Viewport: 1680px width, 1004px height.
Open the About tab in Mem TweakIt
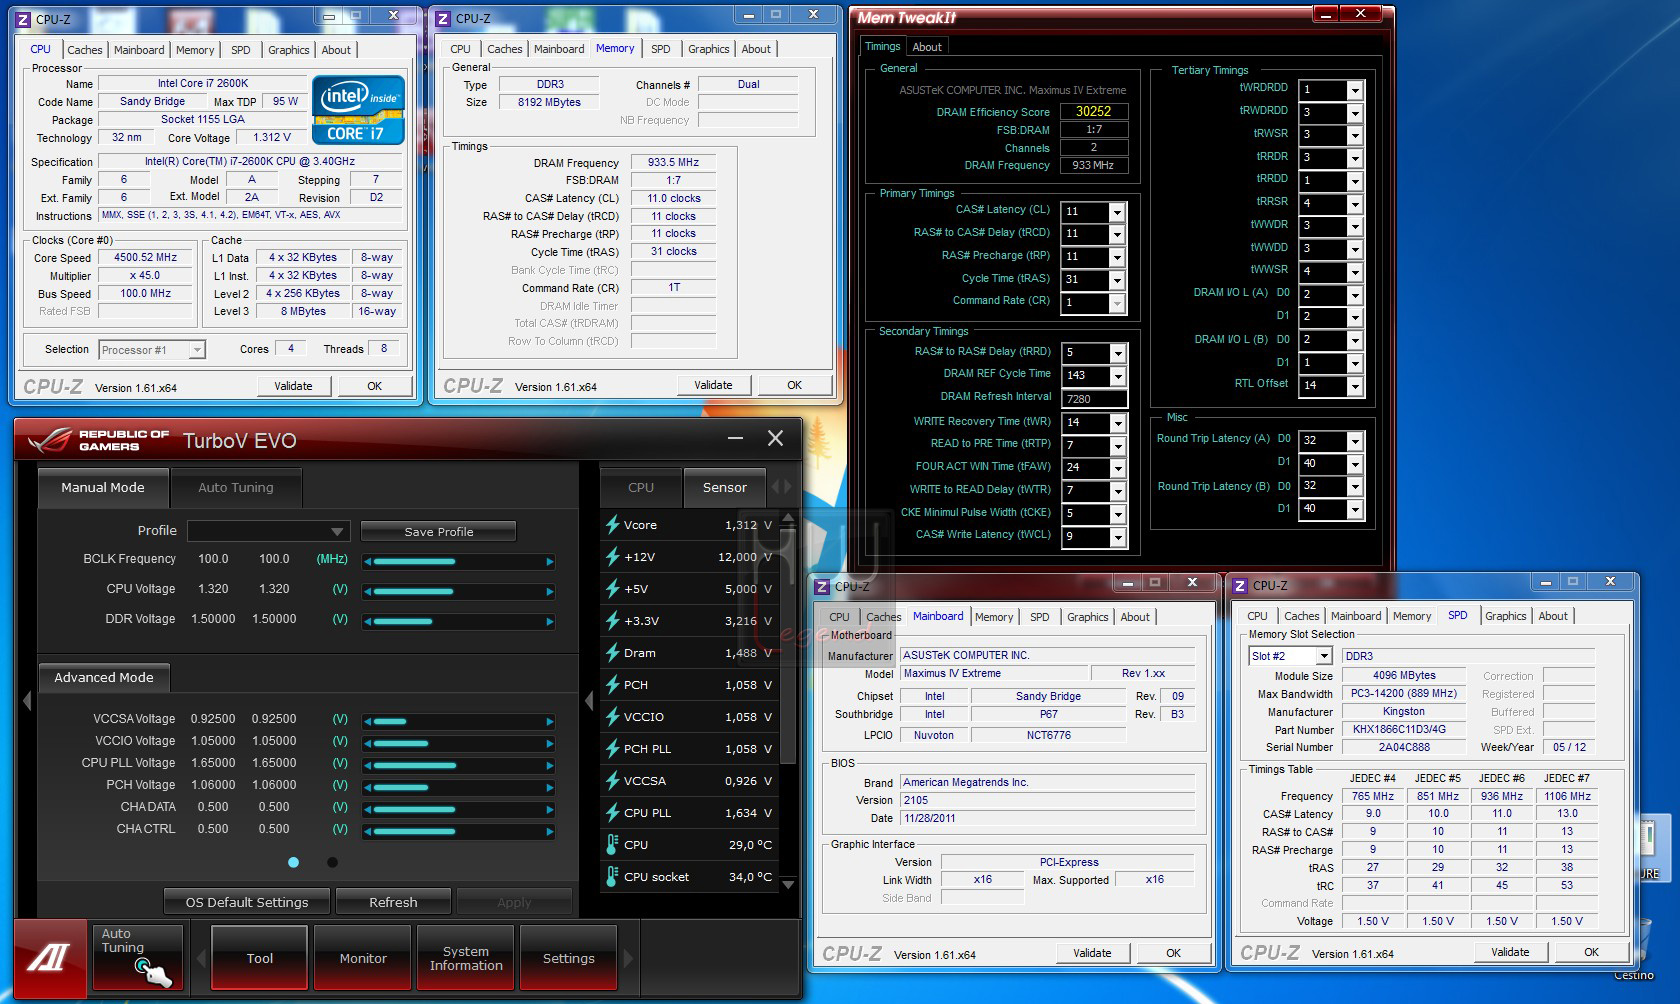pos(927,47)
